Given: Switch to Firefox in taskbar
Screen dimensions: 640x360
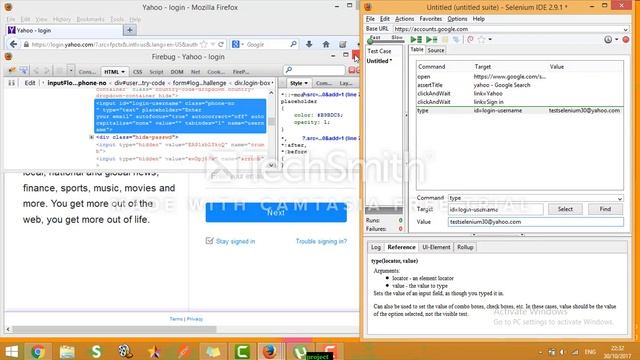Looking at the screenshot, I should (269, 351).
